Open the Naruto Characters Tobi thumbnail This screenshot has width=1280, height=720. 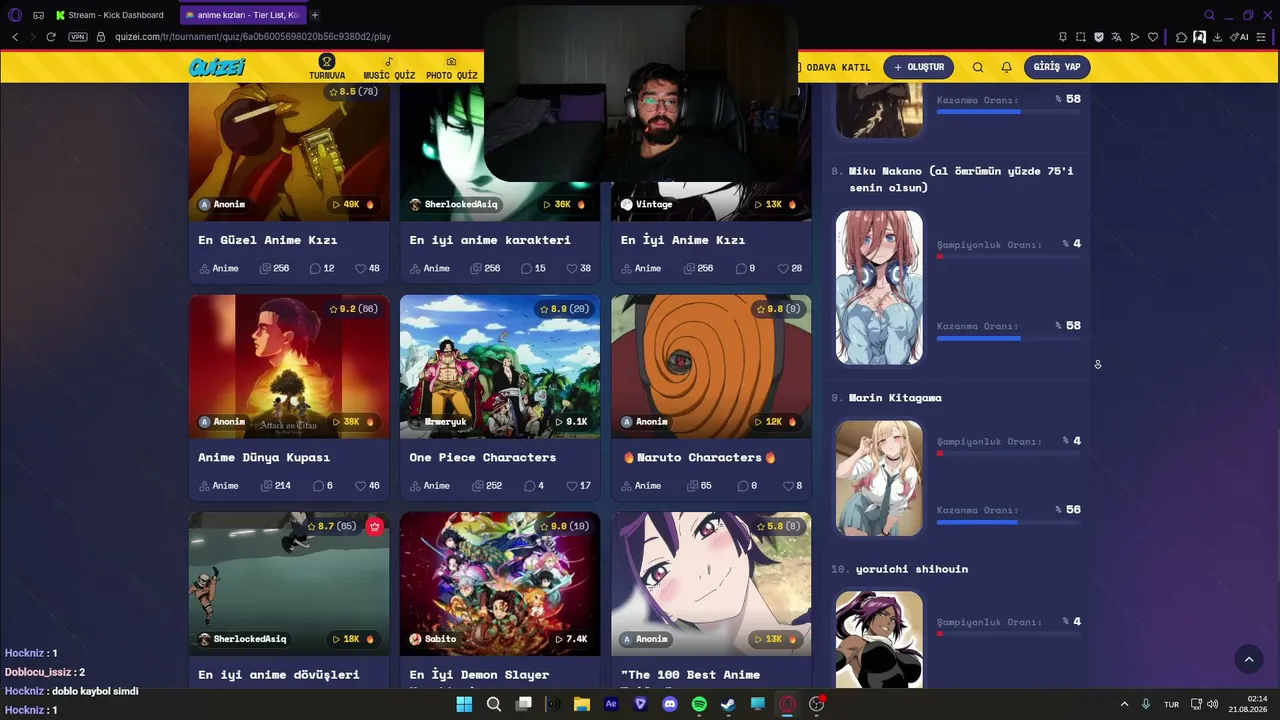pyautogui.click(x=711, y=367)
